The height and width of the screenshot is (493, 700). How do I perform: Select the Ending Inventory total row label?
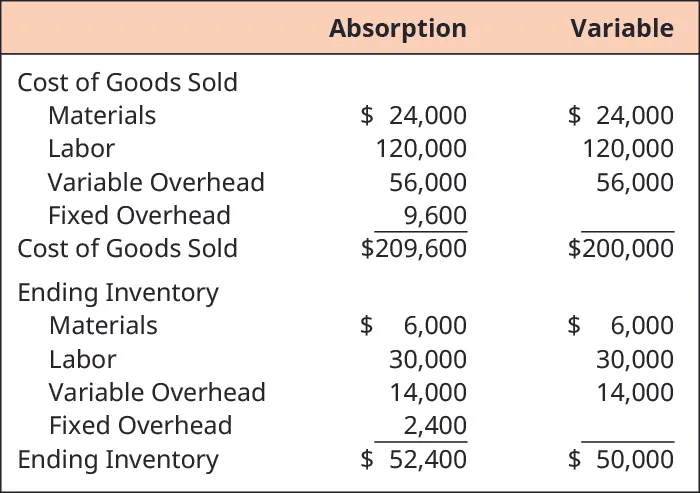click(x=117, y=459)
